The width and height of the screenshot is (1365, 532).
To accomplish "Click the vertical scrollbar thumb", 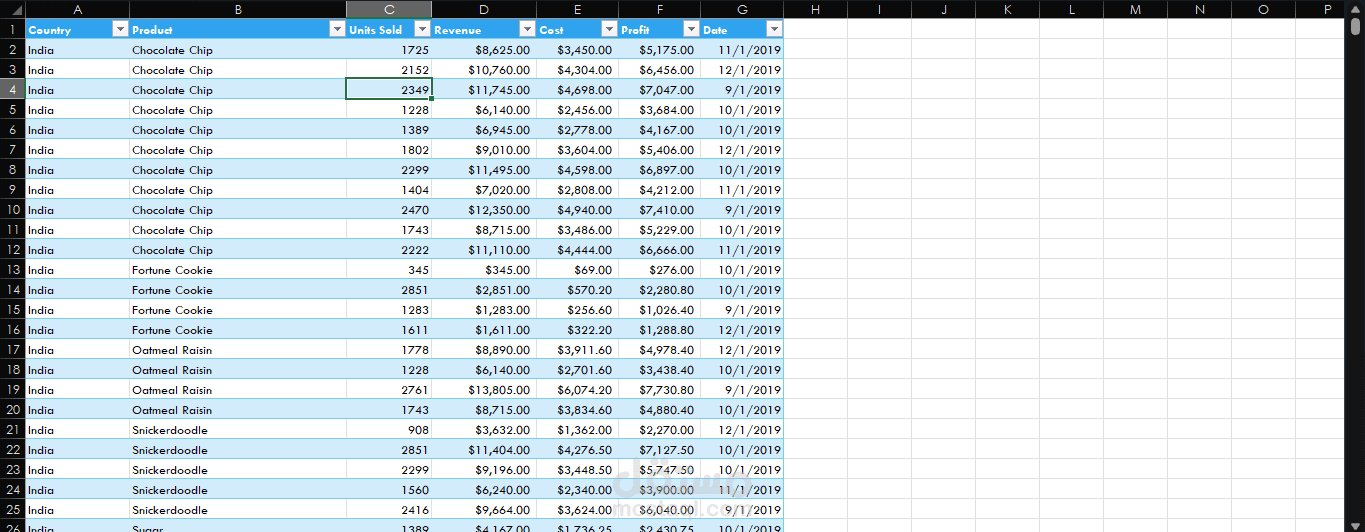I will coord(1356,26).
